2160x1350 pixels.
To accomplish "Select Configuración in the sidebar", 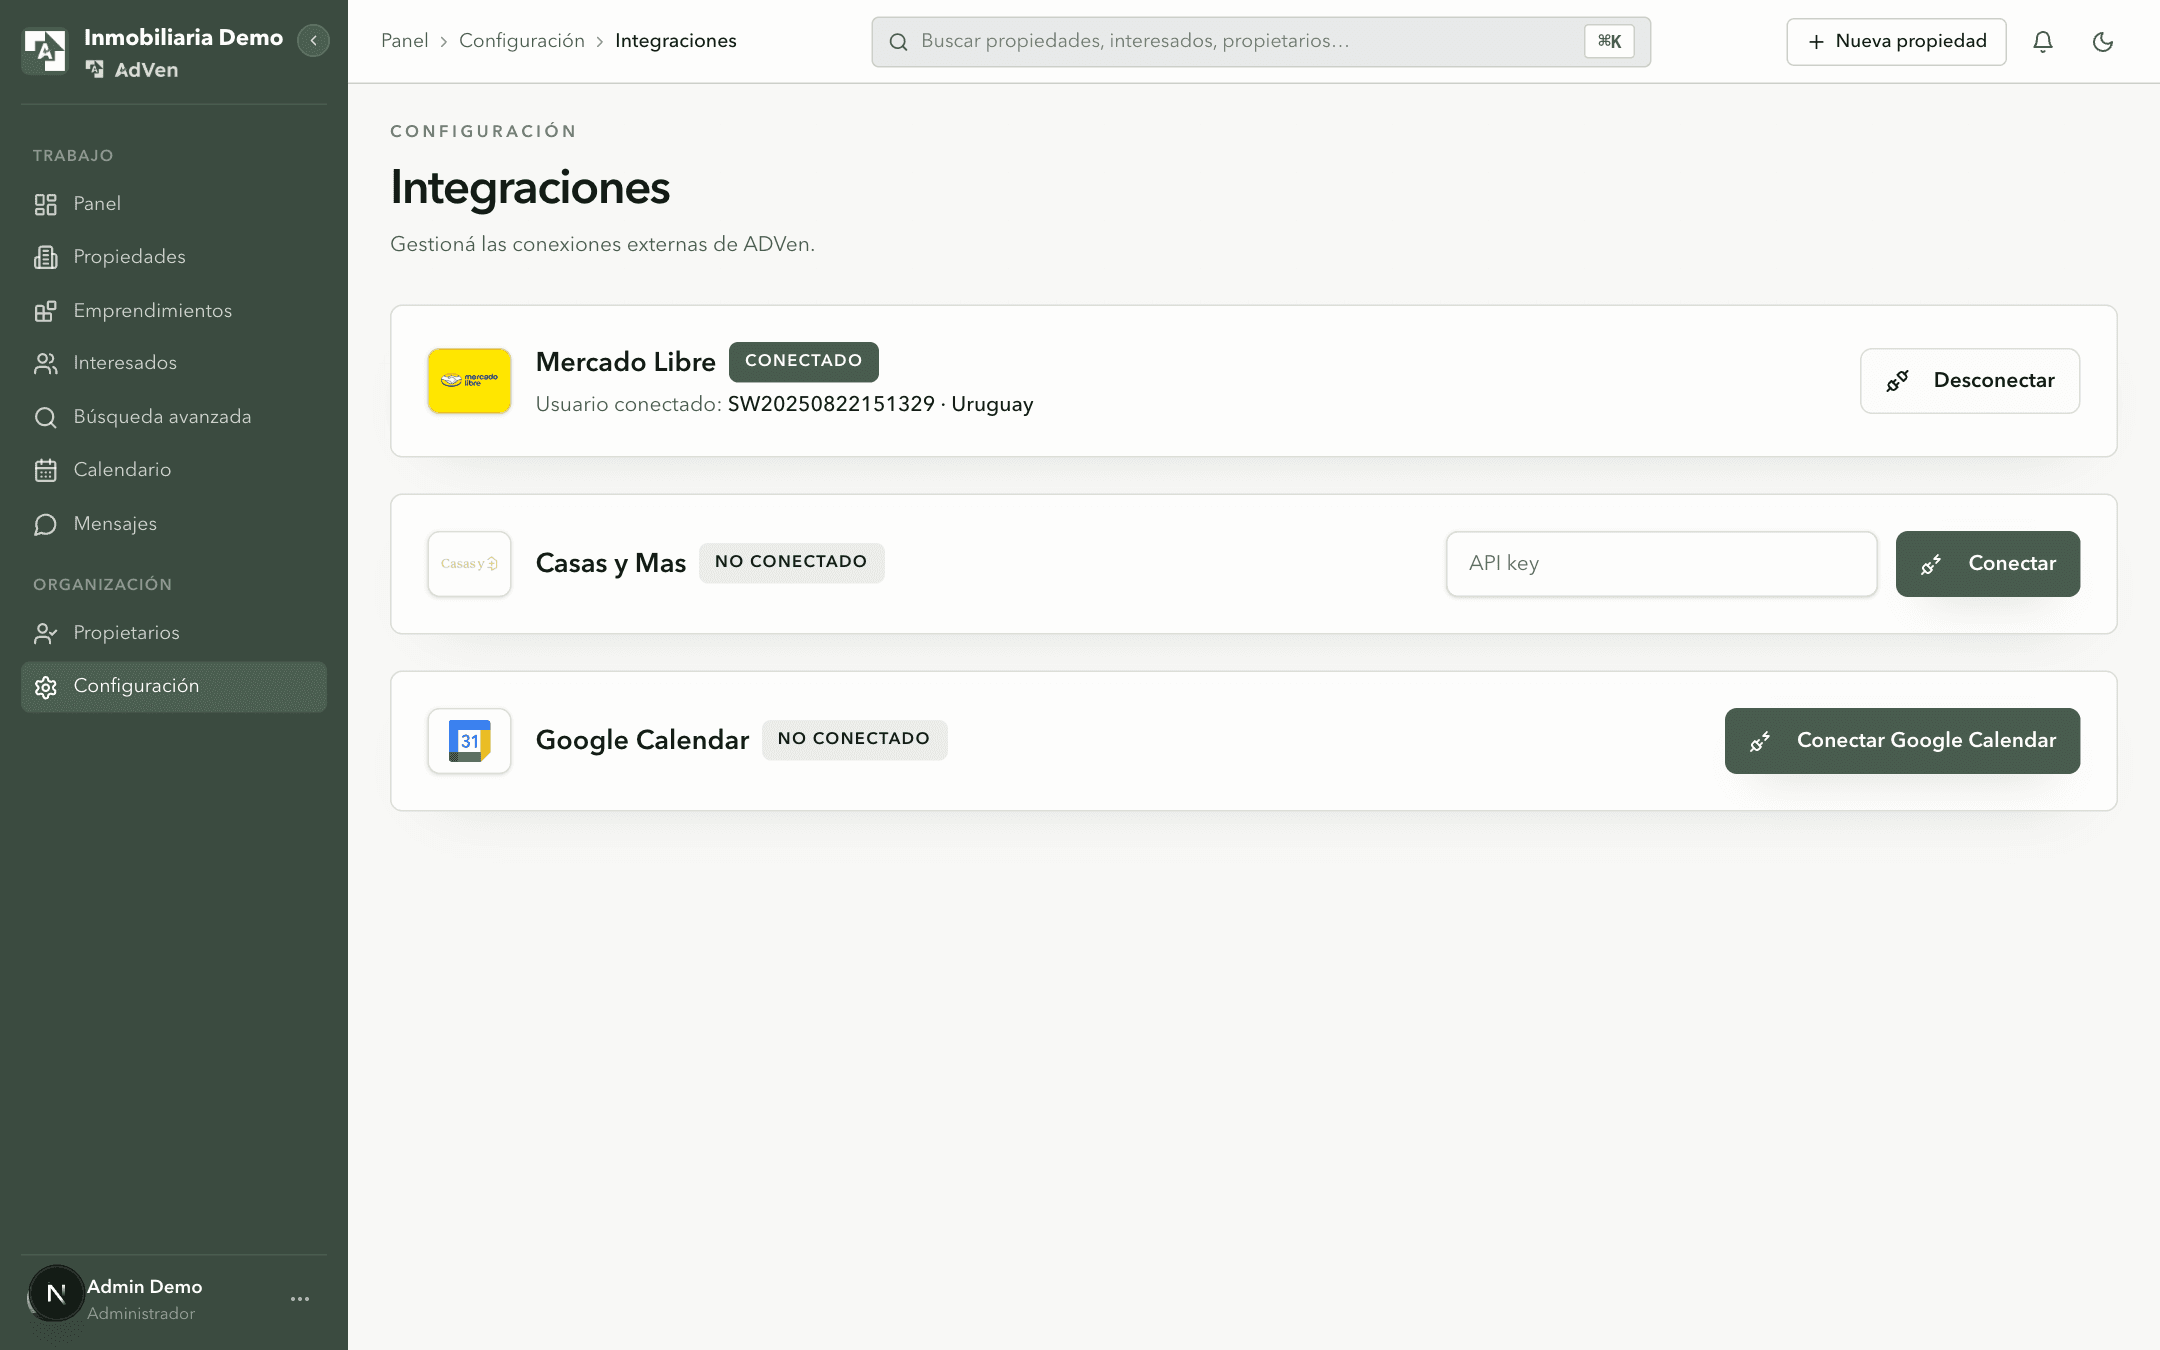I will (174, 686).
